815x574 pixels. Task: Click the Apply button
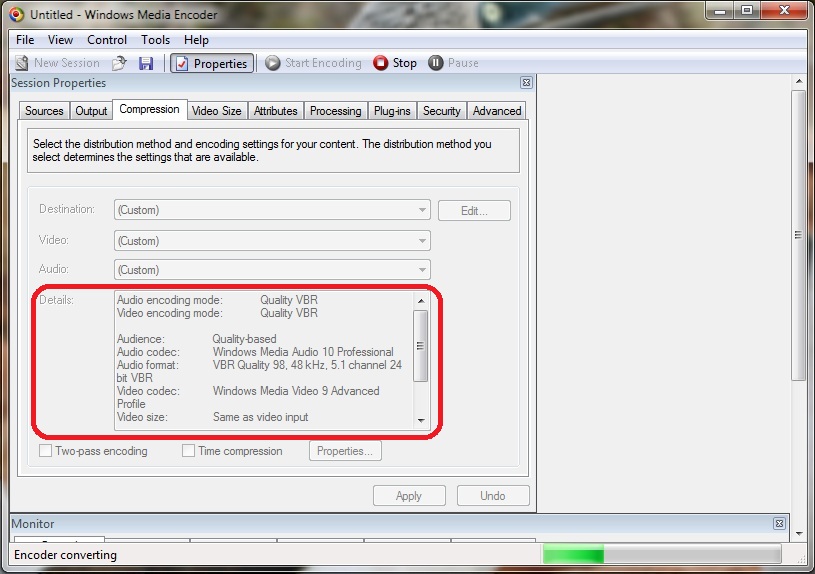[409, 495]
